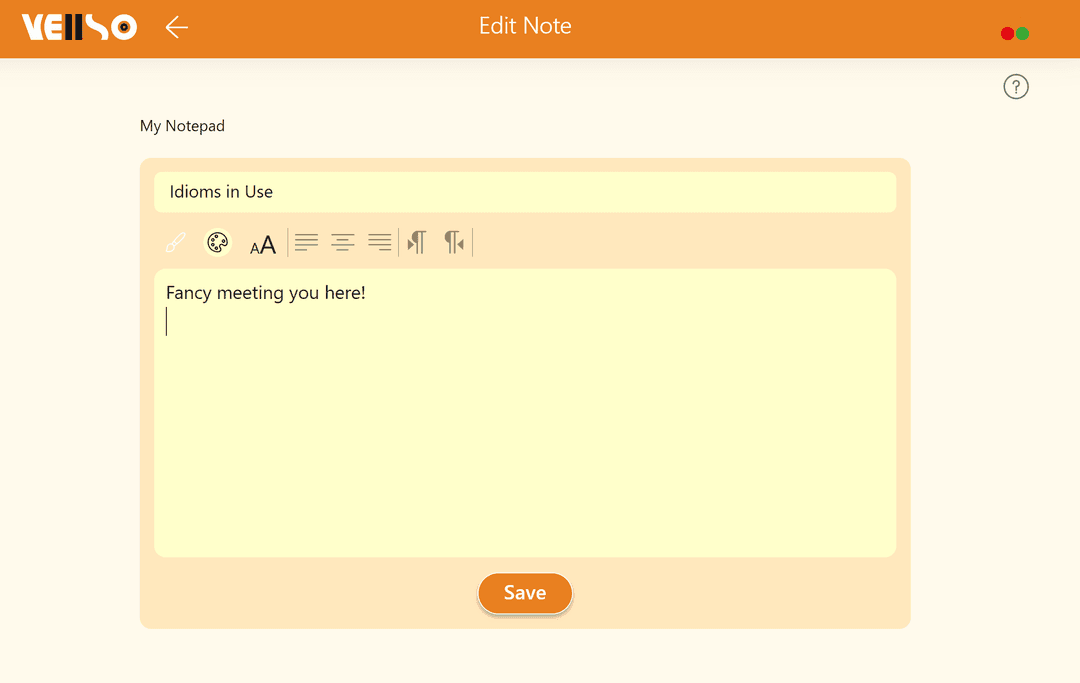
Task: Place cursor after 'here!' in the note
Action: point(367,293)
